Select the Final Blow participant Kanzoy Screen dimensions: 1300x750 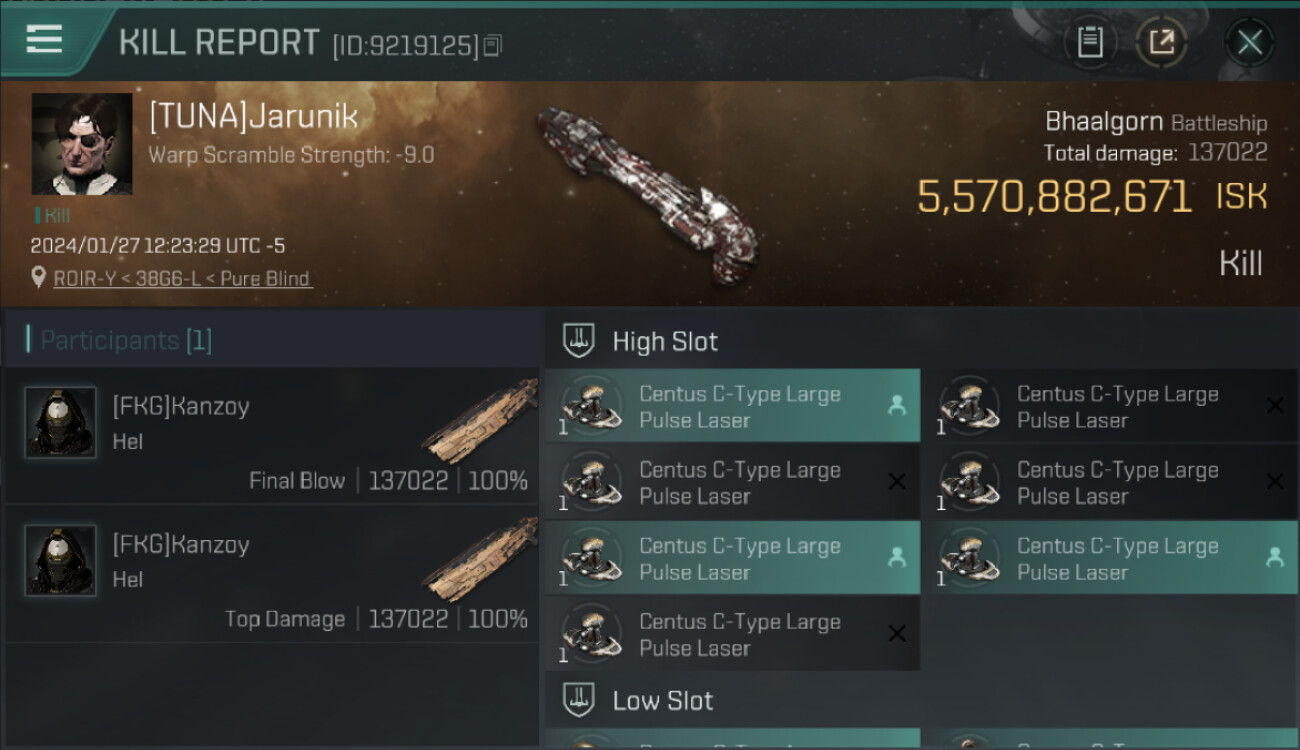272,436
